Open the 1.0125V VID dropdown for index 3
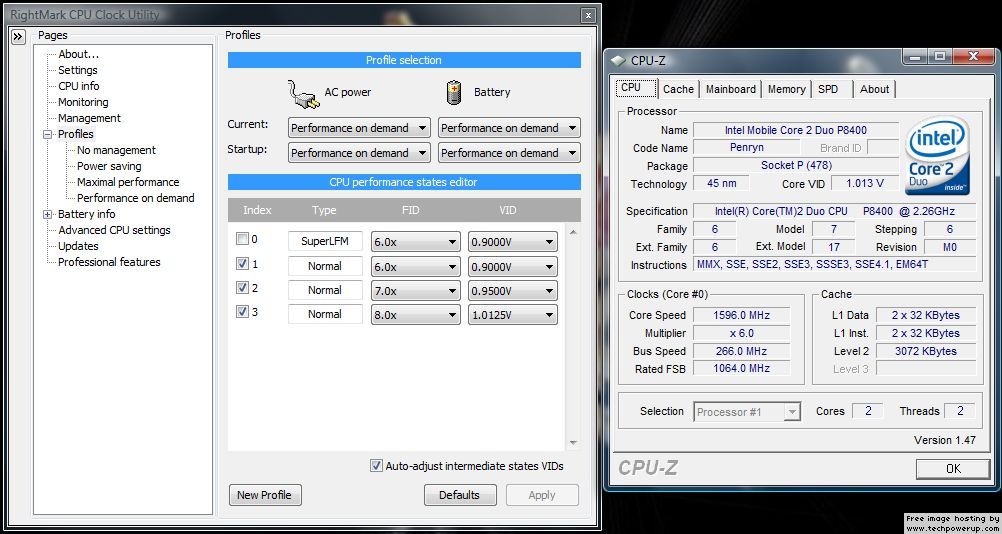Screen dimensions: 1002x534 pos(513,315)
